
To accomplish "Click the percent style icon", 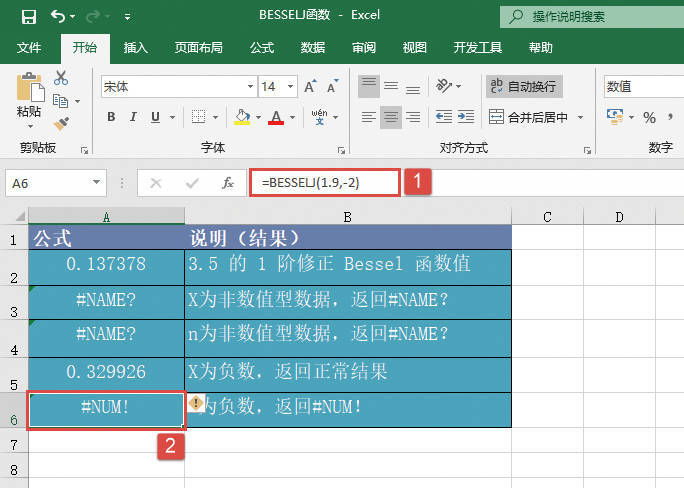I will [649, 118].
